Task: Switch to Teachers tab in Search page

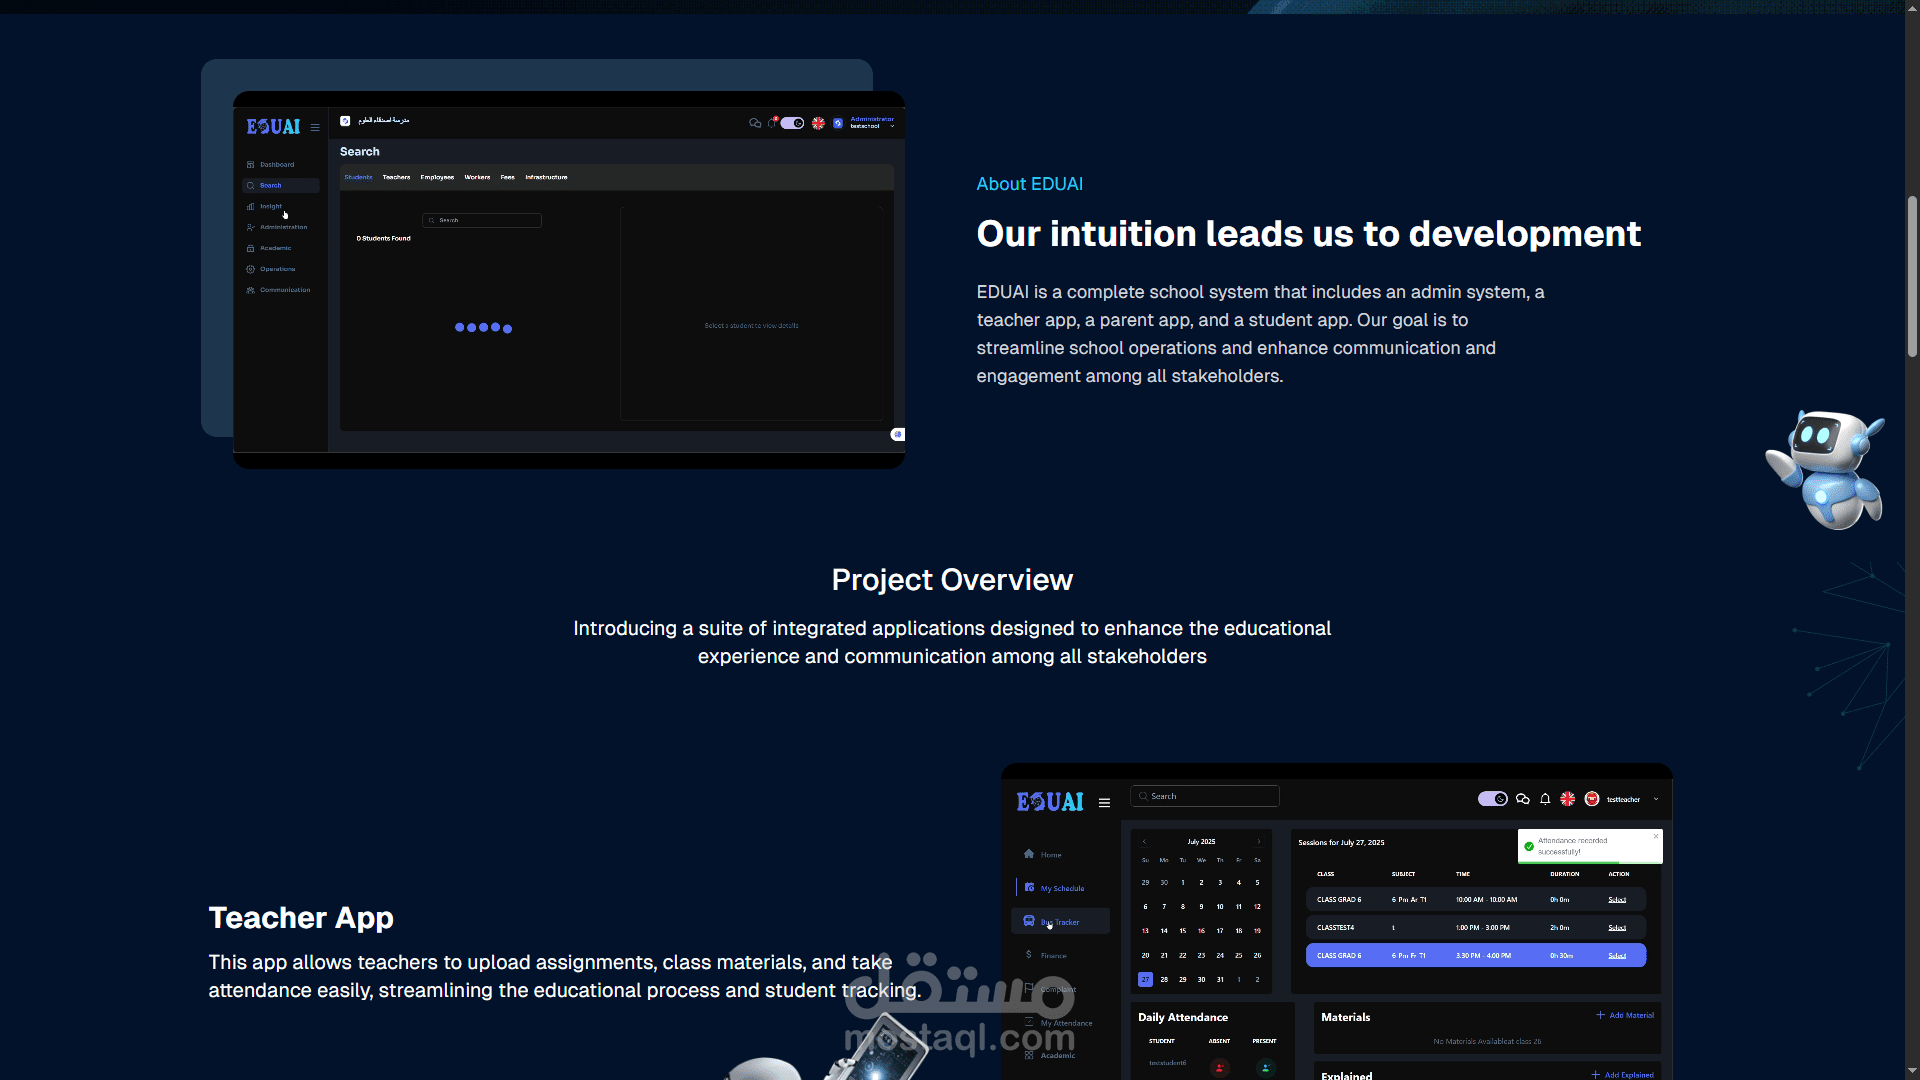Action: (x=396, y=177)
